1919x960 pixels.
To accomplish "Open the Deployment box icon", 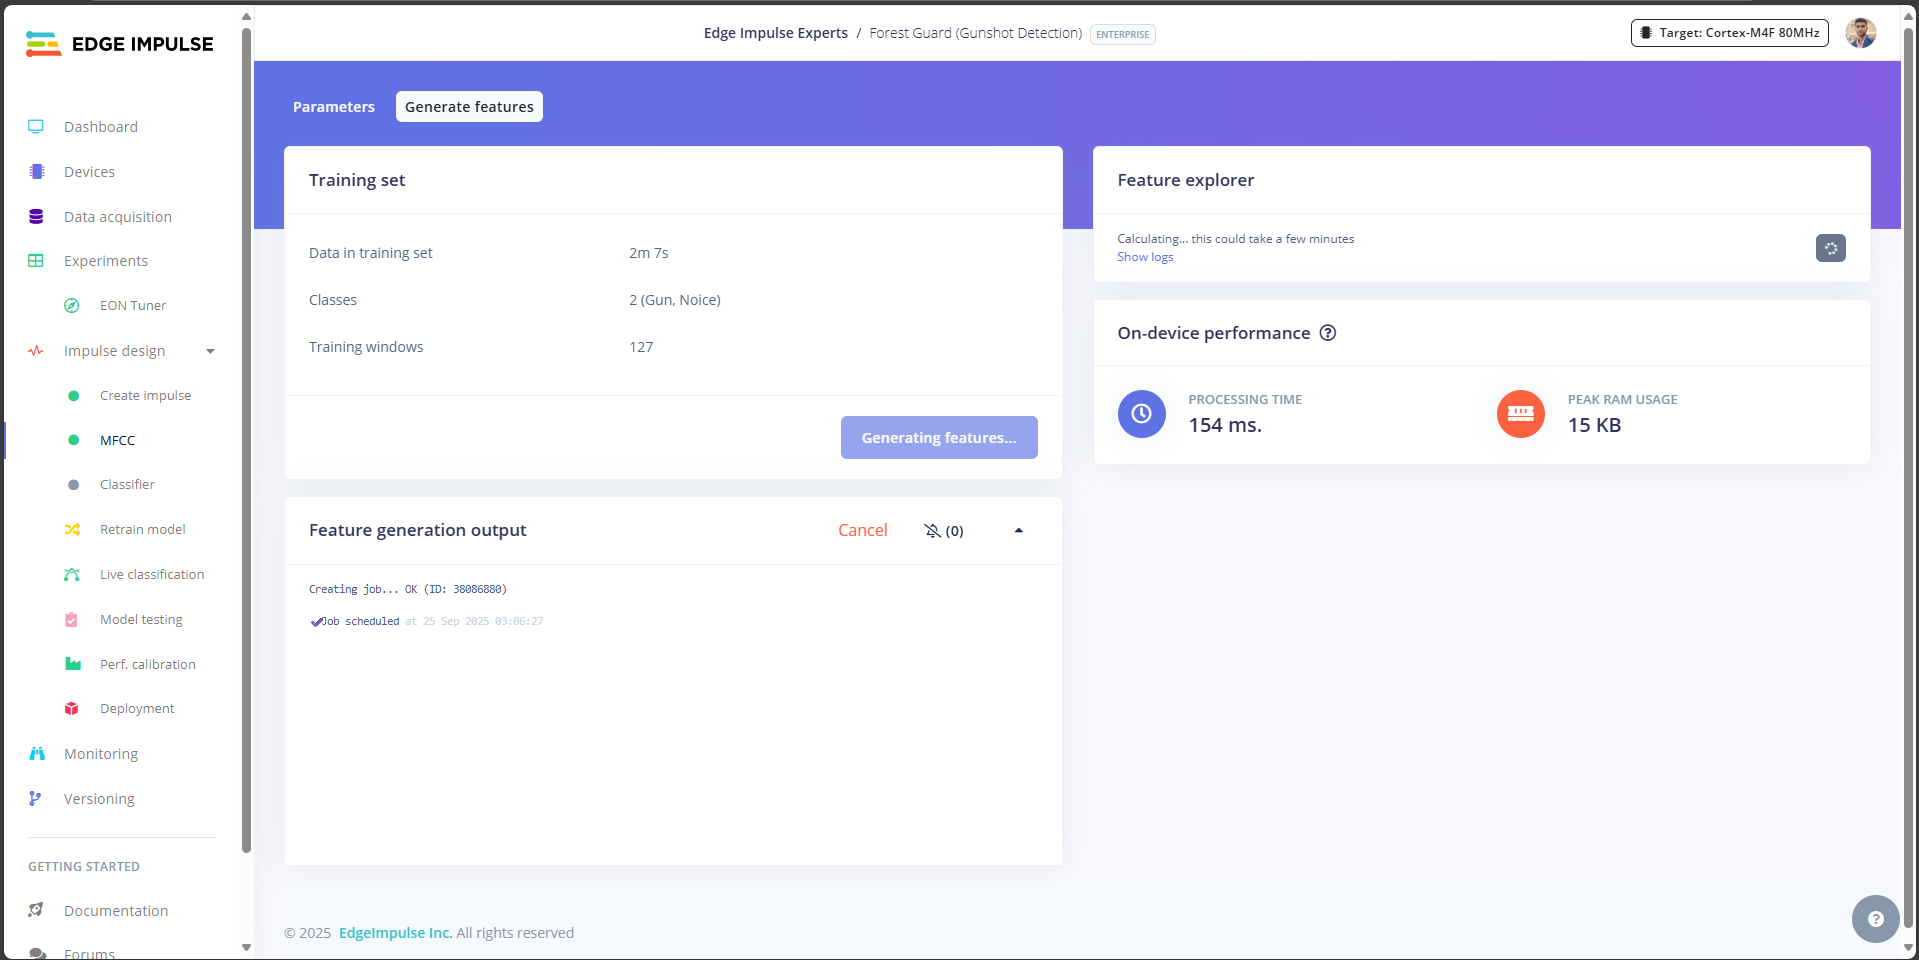I will 72,709.
